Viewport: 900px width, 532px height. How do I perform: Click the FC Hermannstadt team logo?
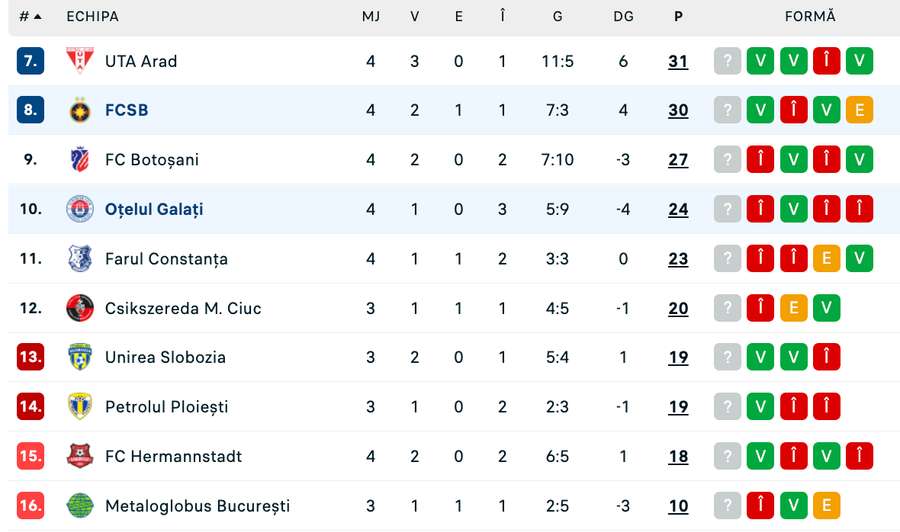point(79,456)
